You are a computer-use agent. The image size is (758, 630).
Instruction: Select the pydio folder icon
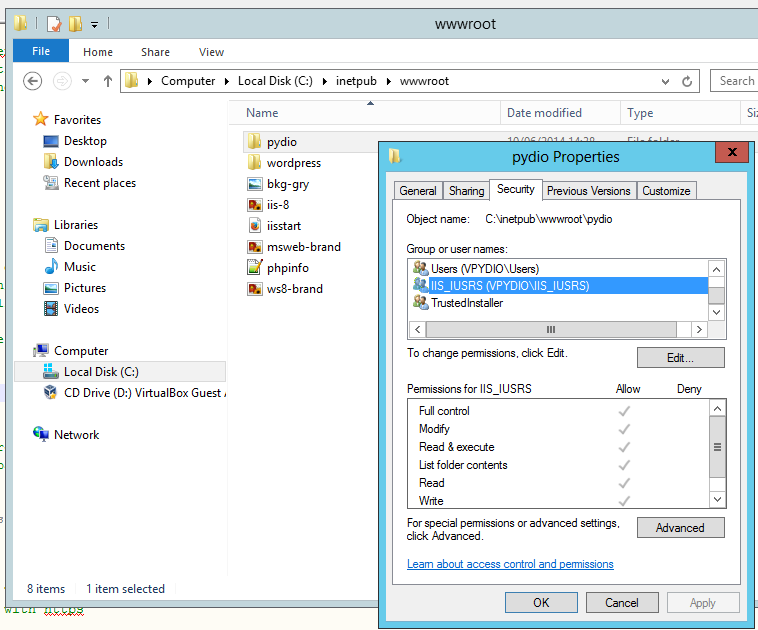point(254,142)
